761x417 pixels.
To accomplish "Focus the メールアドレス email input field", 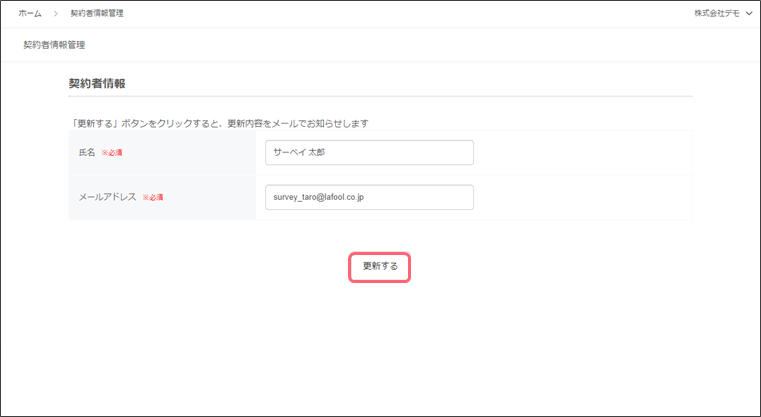I will coord(420,197).
